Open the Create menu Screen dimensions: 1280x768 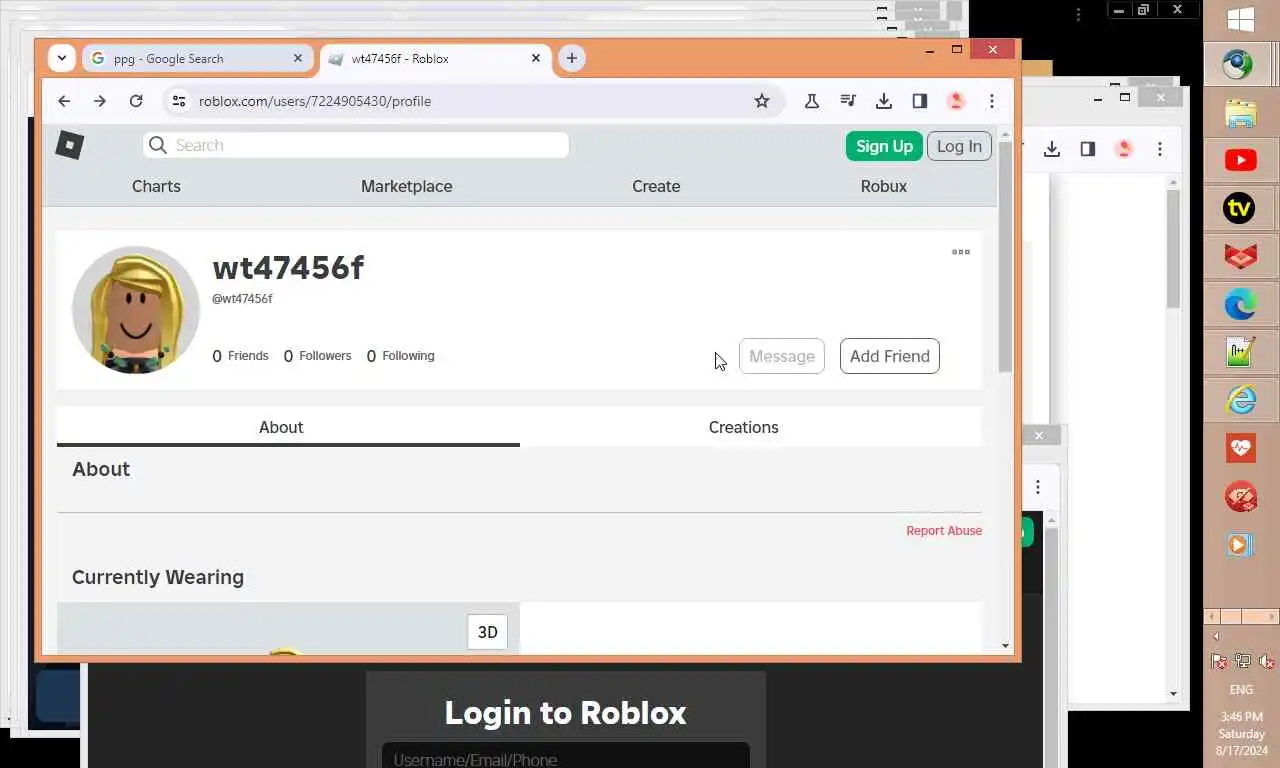tap(656, 186)
